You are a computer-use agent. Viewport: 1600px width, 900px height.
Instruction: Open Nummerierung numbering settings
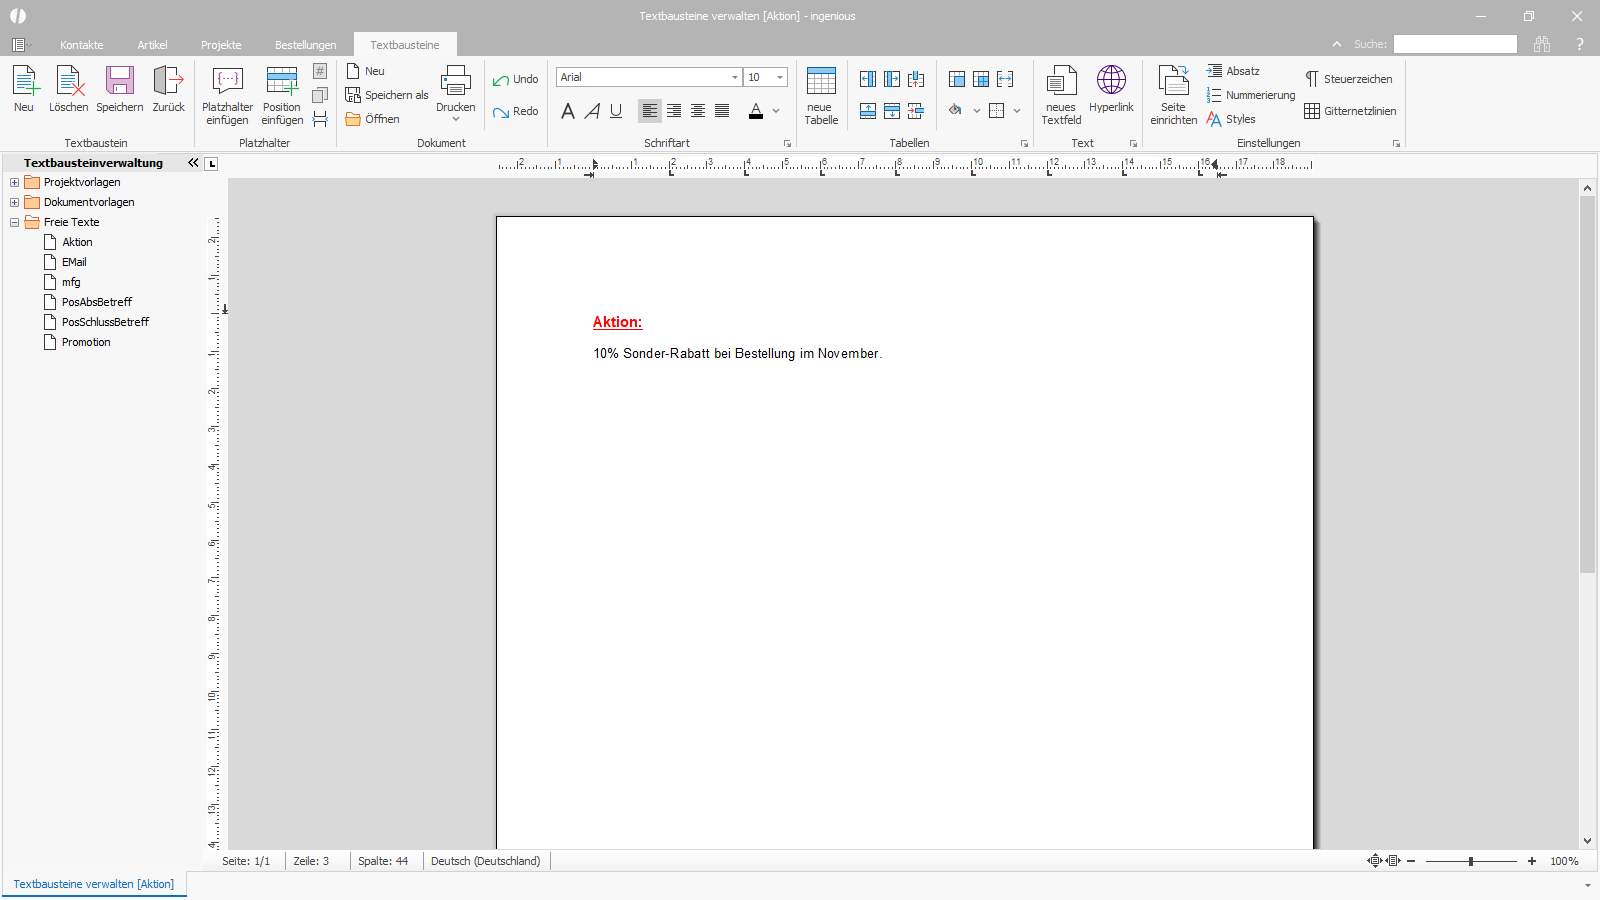(x=1251, y=95)
